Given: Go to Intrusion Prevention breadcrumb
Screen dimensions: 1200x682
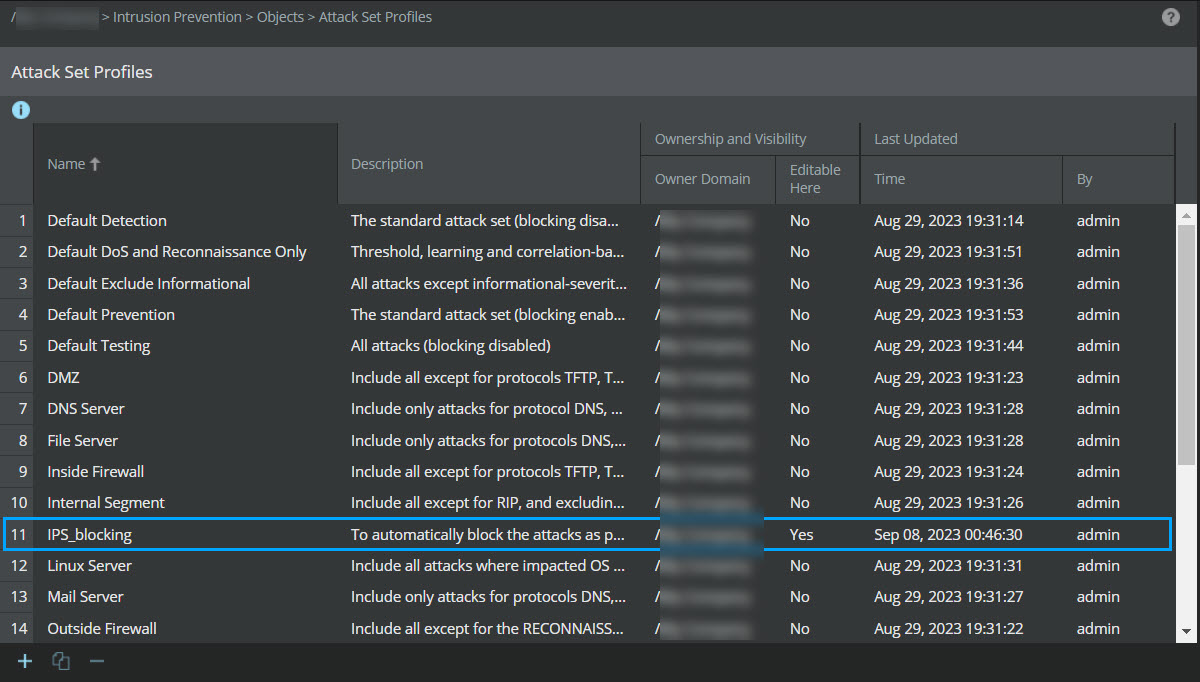Looking at the screenshot, I should (177, 17).
